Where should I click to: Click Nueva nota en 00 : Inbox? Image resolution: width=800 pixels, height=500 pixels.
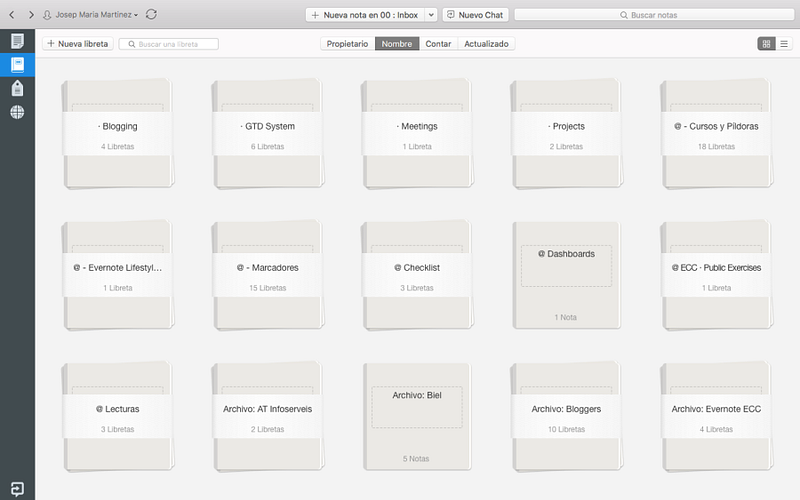coord(365,15)
